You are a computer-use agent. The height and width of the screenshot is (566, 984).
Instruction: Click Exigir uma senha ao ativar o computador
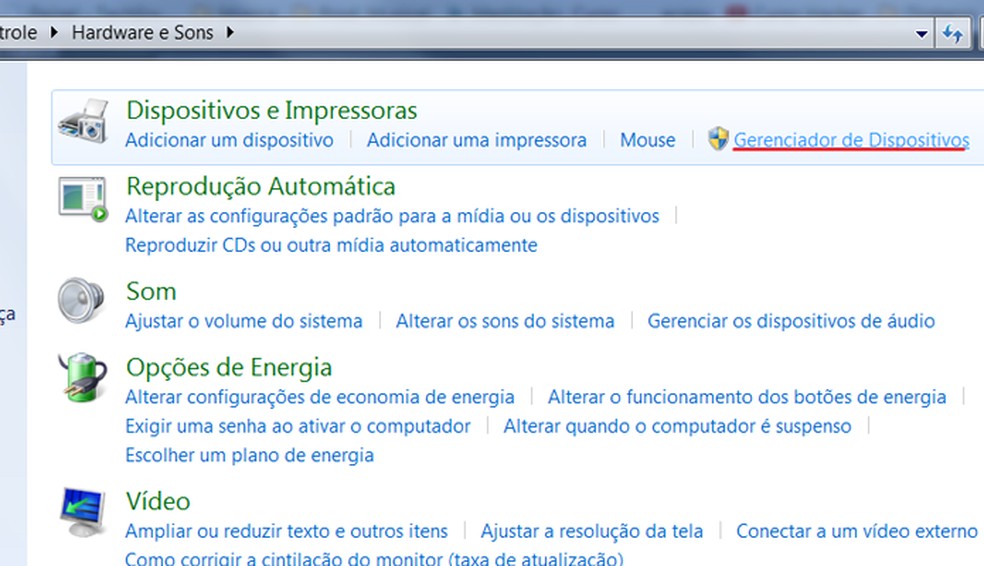coord(298,427)
